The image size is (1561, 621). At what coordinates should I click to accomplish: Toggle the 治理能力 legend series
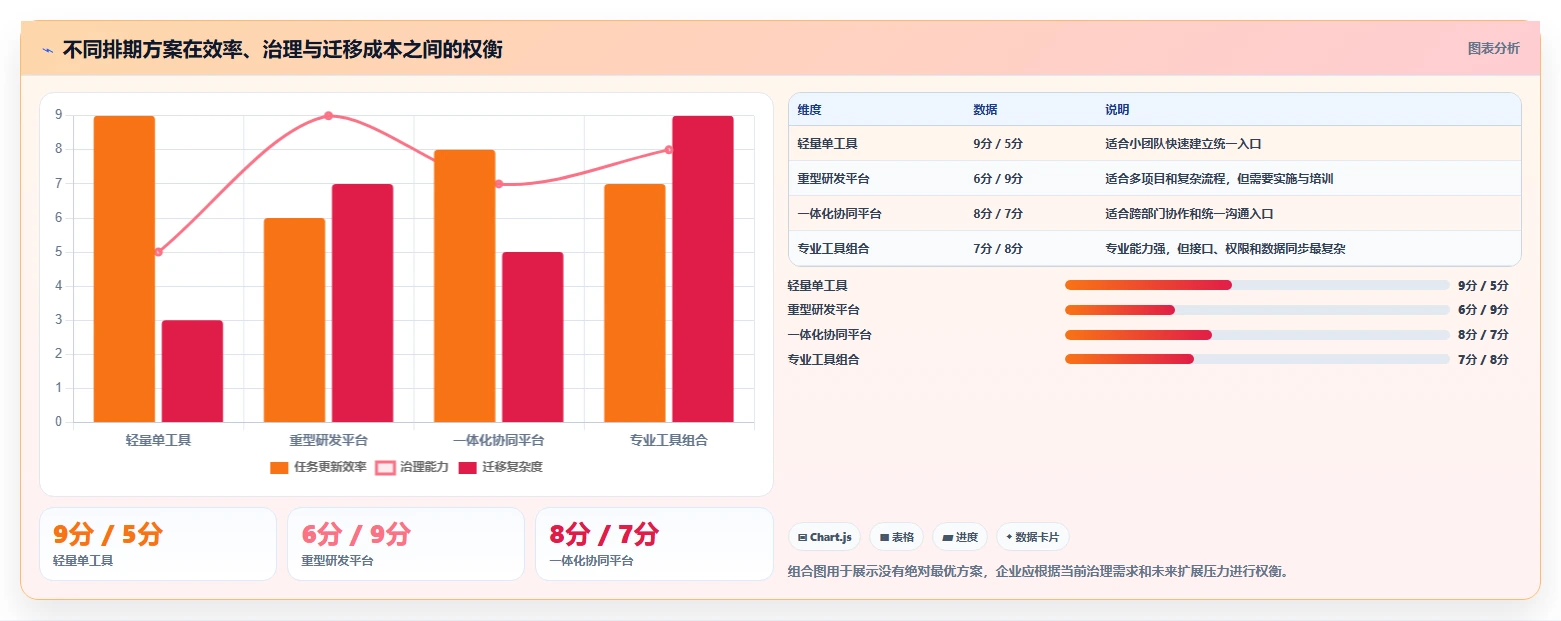coord(412,467)
